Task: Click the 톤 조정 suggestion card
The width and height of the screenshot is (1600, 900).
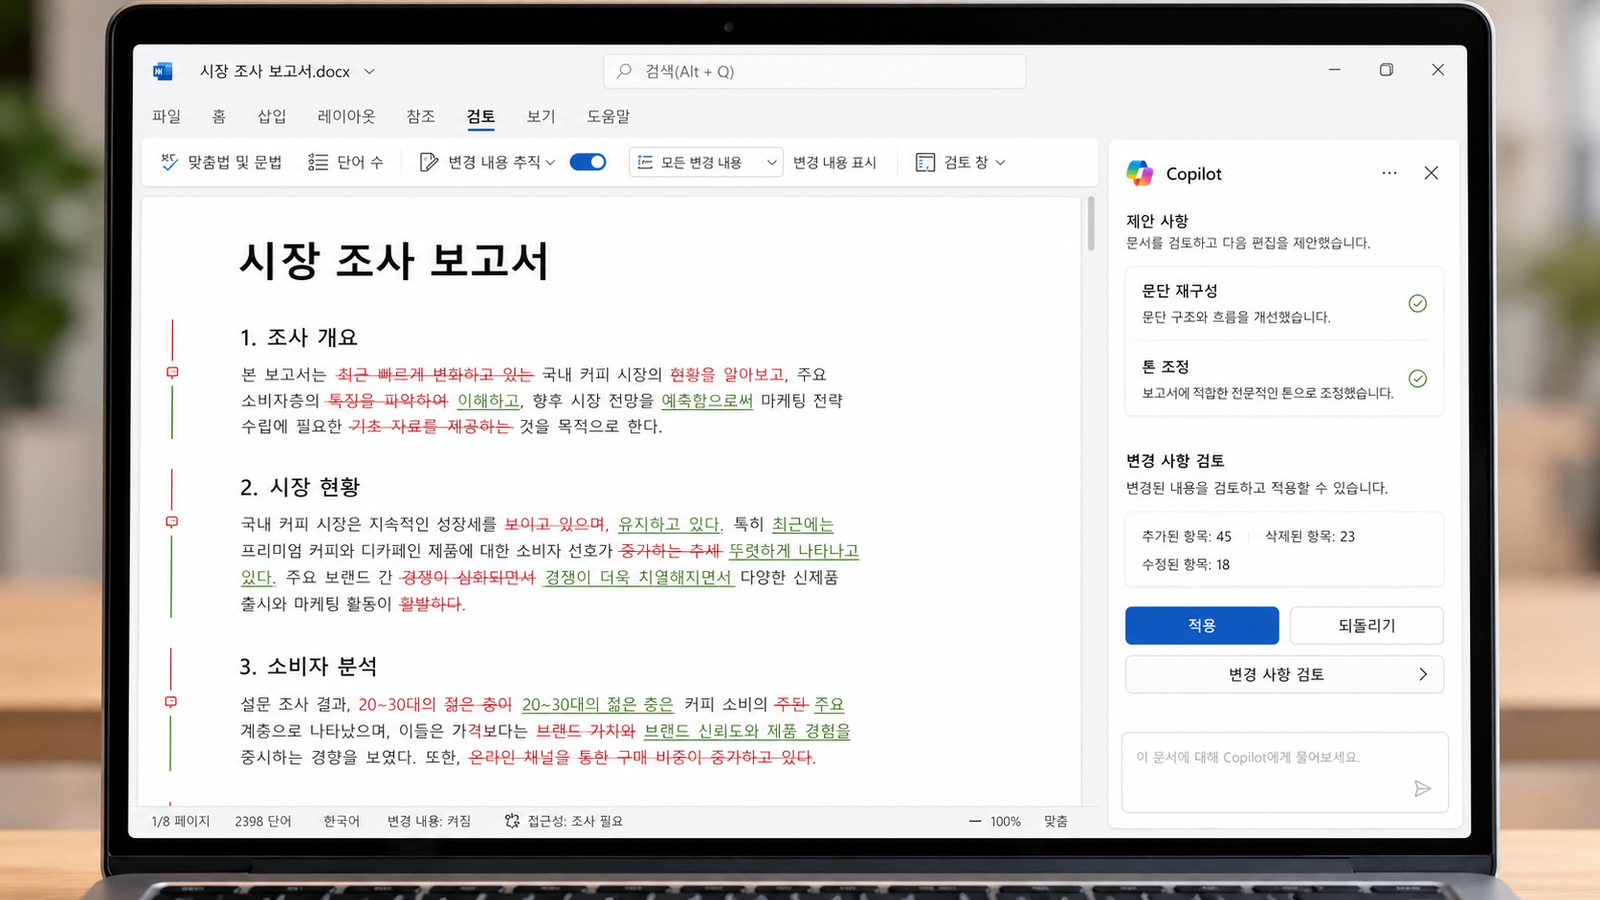Action: pos(1284,378)
